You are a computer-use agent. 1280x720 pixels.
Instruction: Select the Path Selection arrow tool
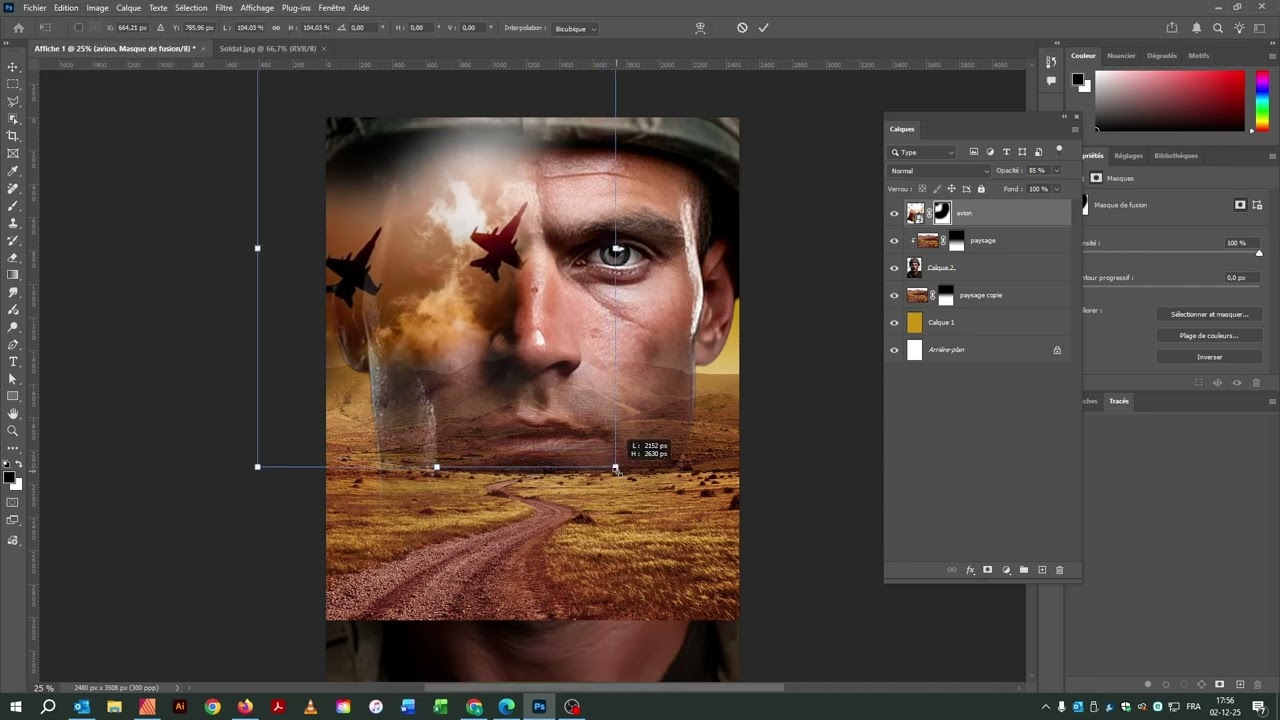point(13,379)
